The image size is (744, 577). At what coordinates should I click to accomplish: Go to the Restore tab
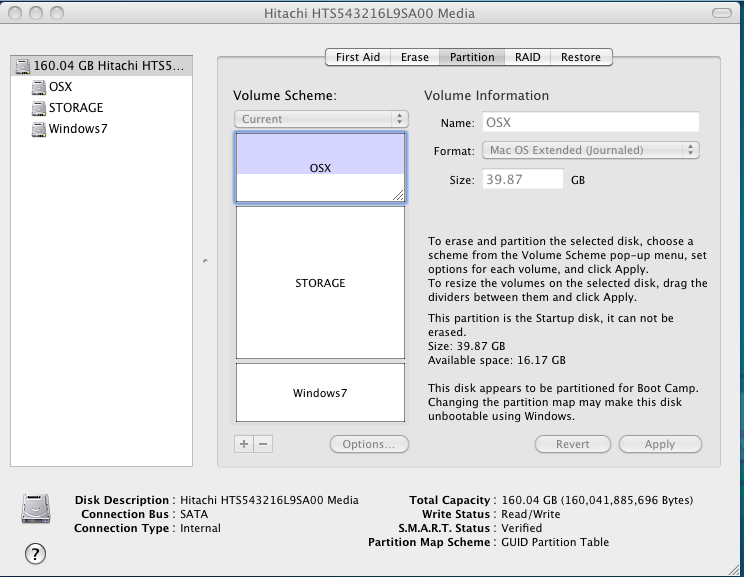[581, 57]
